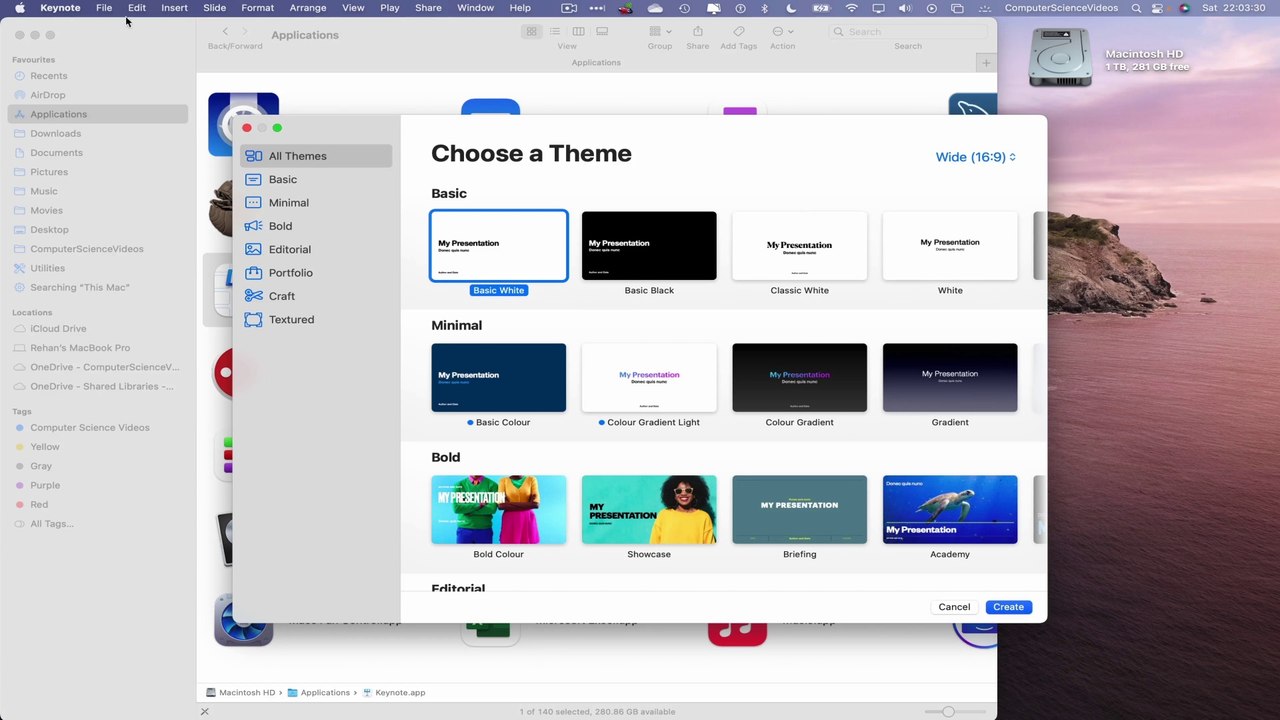Click the Create button

1008,607
